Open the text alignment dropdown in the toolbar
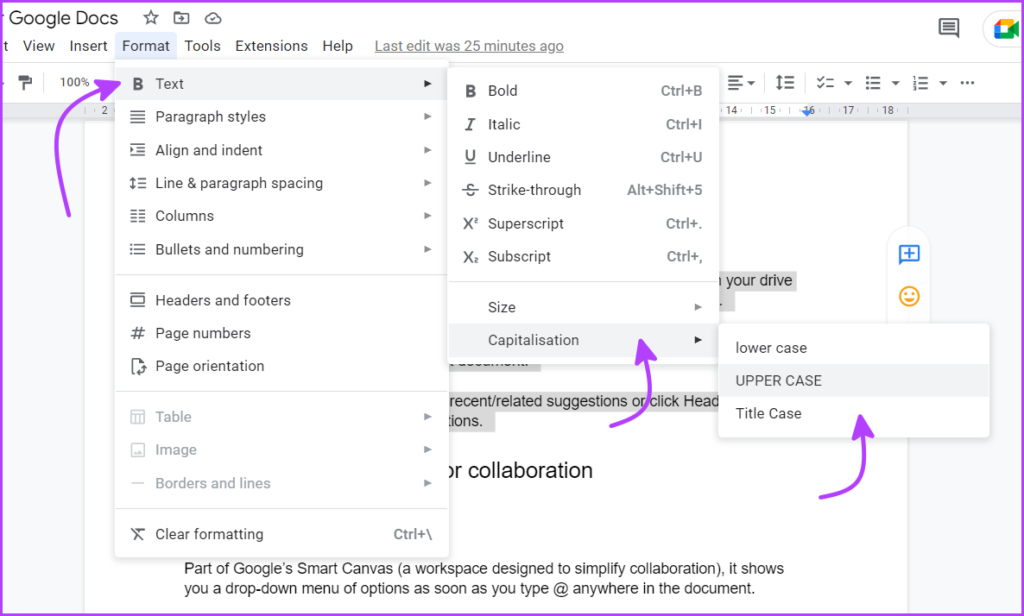 pyautogui.click(x=741, y=83)
